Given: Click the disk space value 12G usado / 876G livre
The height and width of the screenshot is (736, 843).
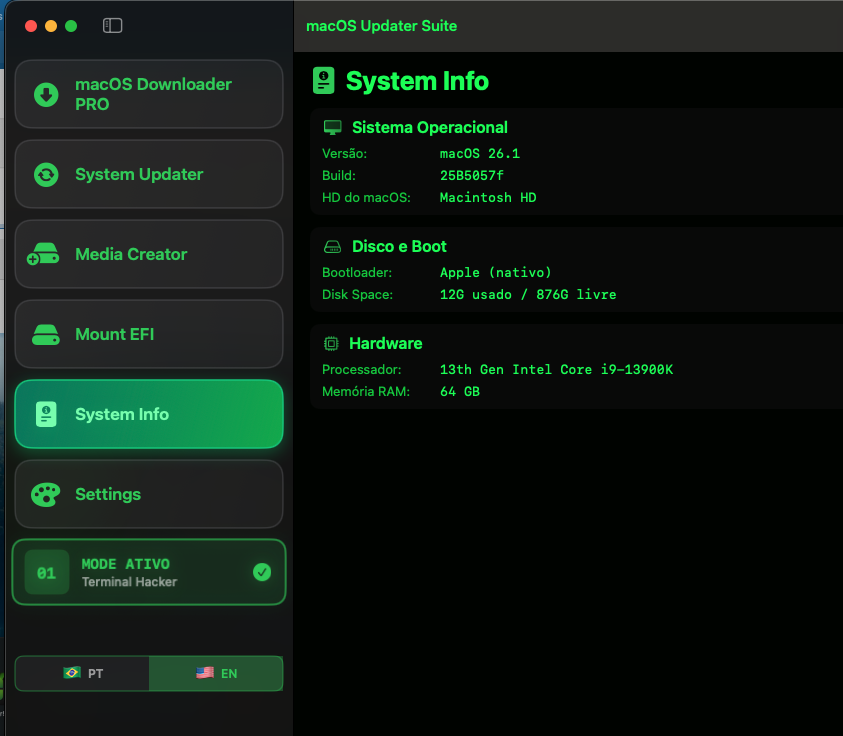Looking at the screenshot, I should point(528,295).
